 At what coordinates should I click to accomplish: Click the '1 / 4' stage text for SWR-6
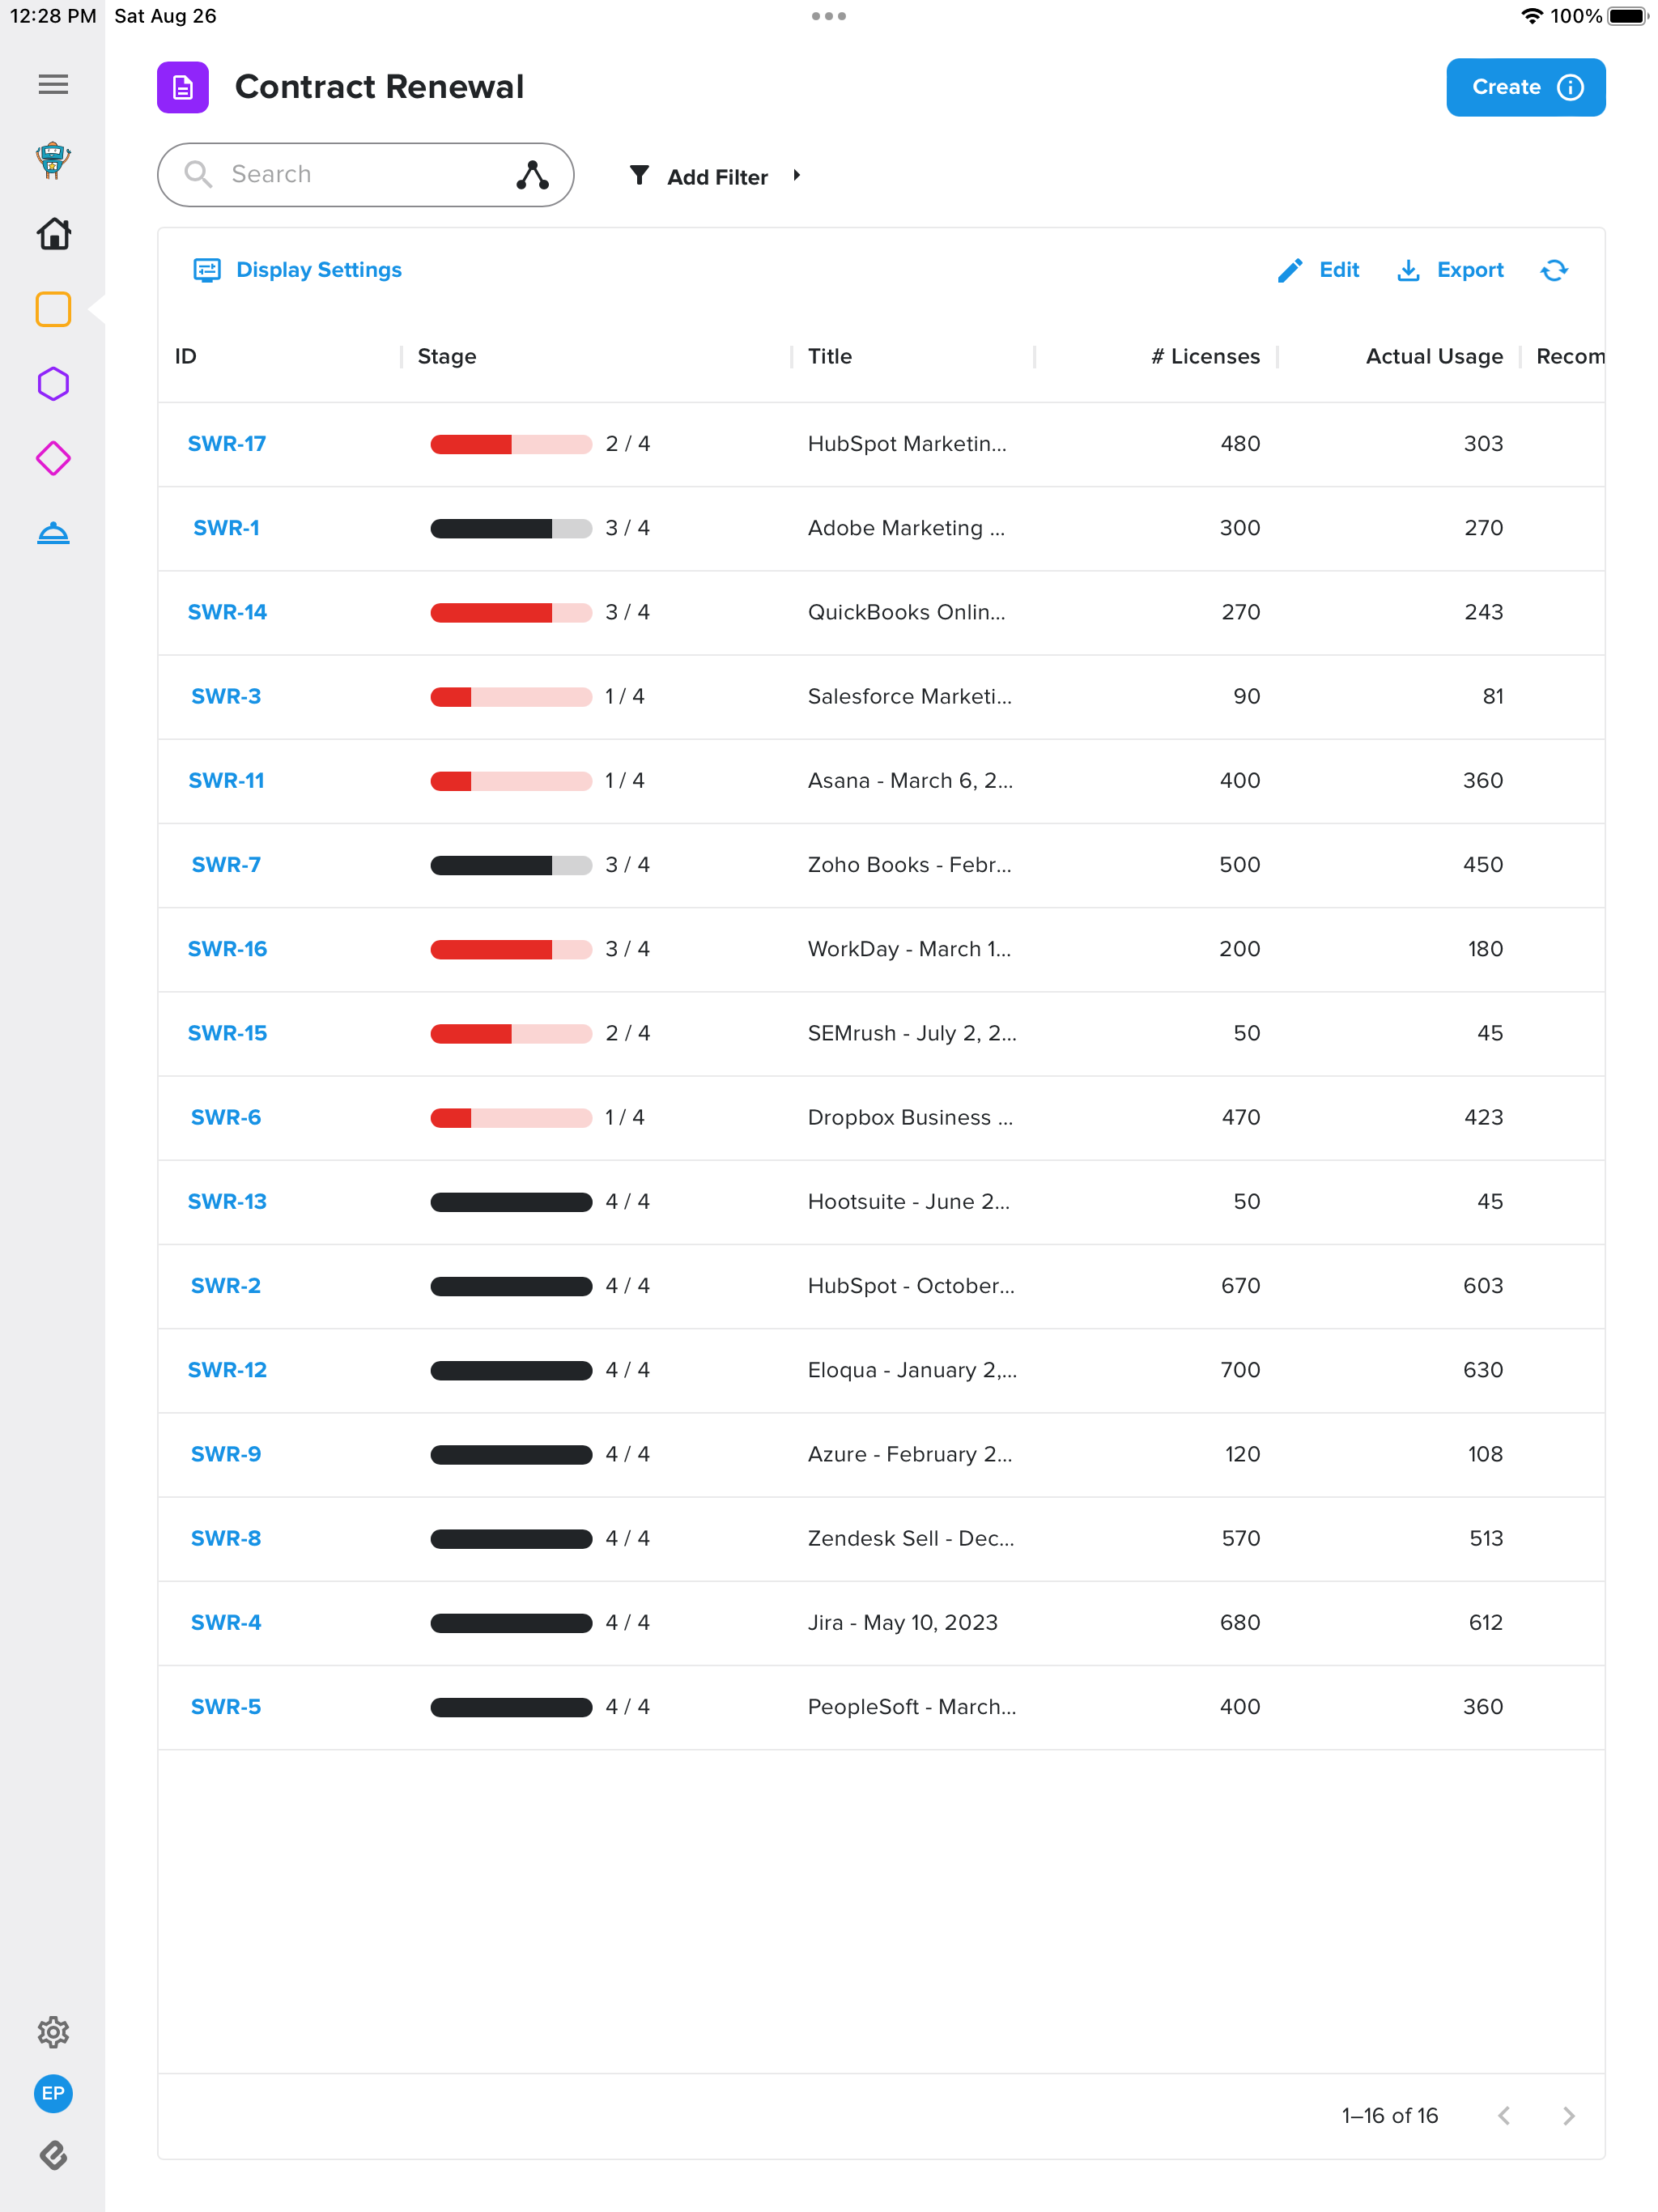[x=624, y=1117]
